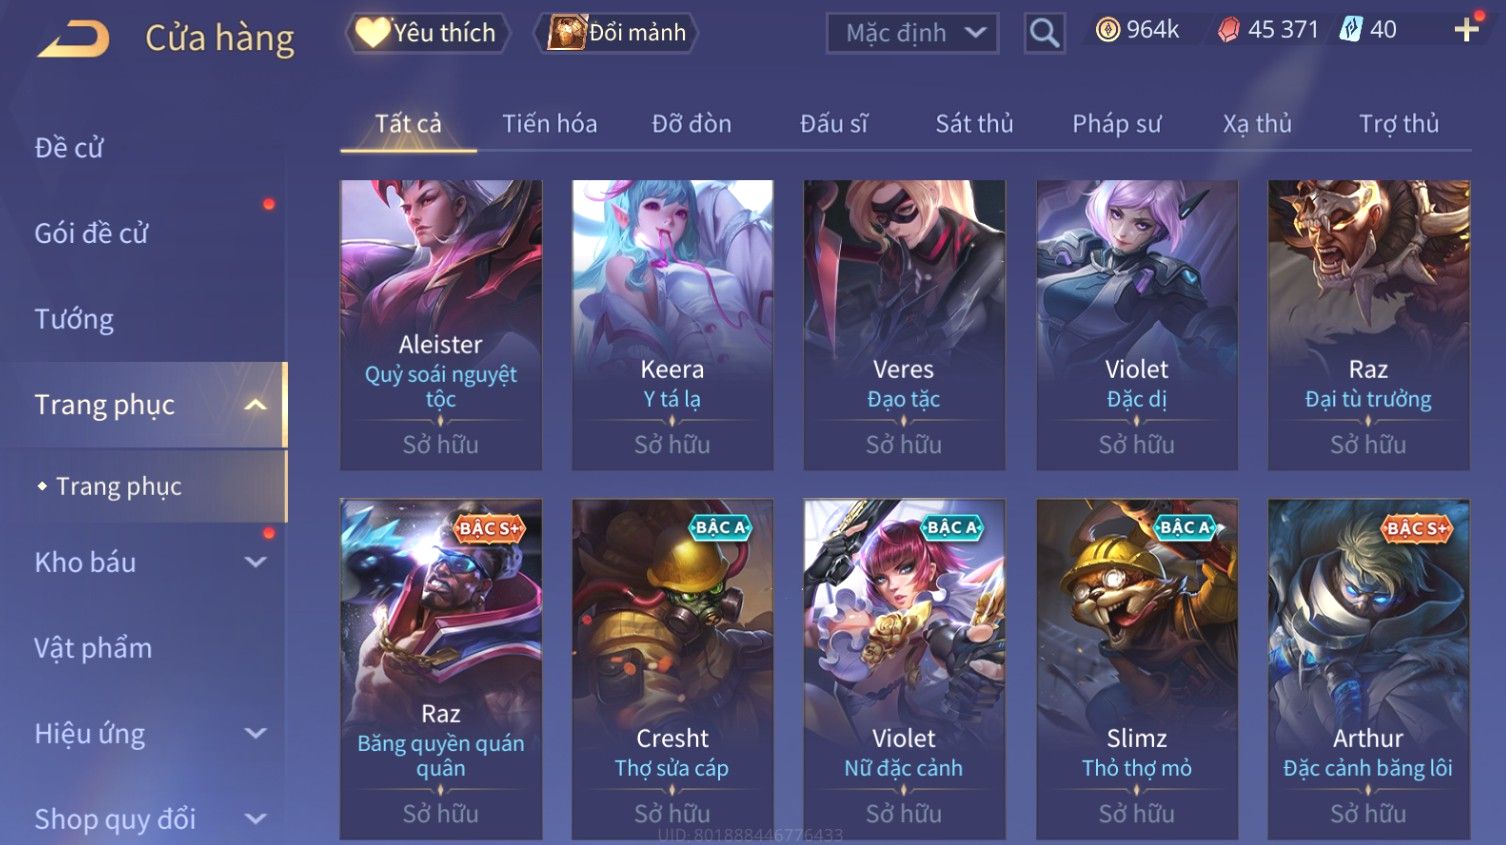Tap the blue ticket currency icon
Screen dimensions: 1506x845
point(1350,30)
